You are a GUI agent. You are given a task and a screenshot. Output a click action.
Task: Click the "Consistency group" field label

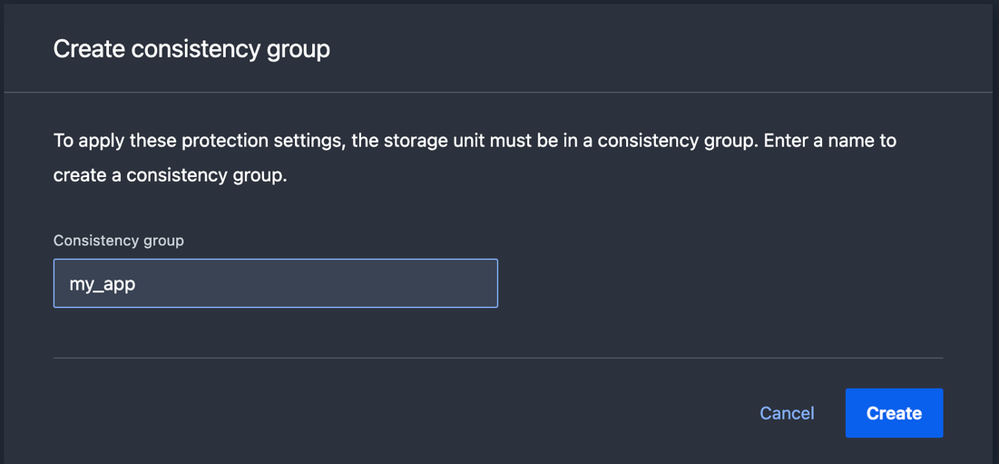tap(118, 240)
